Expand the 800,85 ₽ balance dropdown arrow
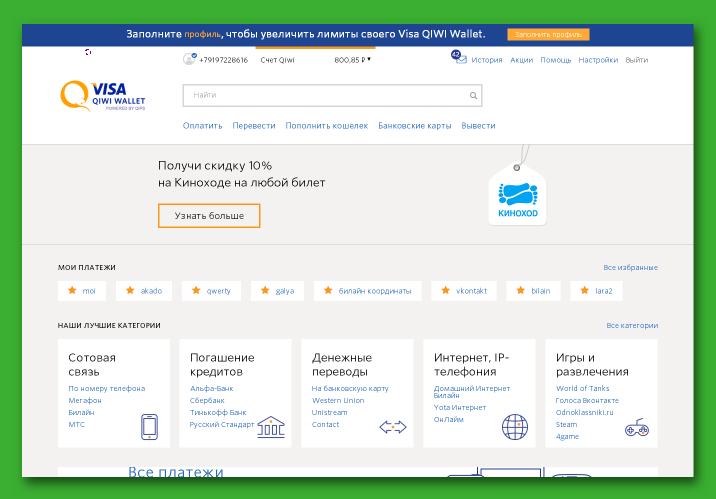716x499 pixels. tap(369, 59)
